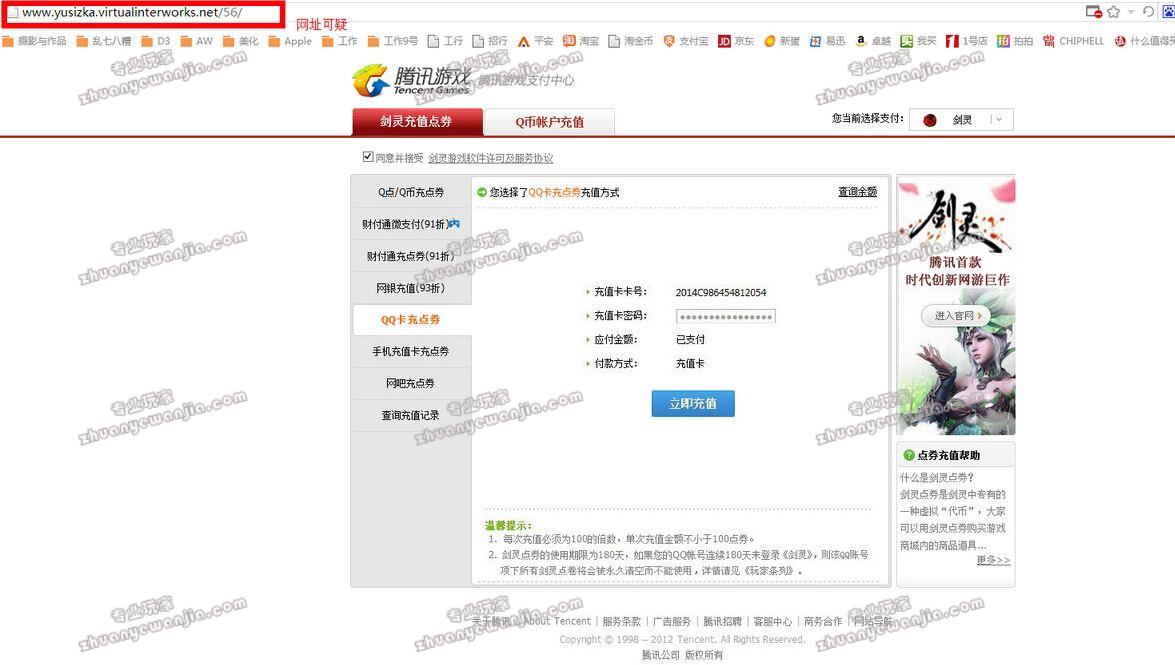This screenshot has height=665, width=1175.
Task: Select 手机充值卡充点券 payment method
Action: tap(411, 352)
